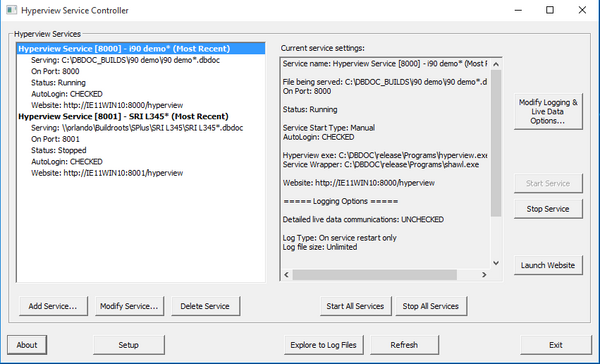Click 'Serving: \\orlando\Buildroots' line
The width and height of the screenshot is (600, 364).
137,128
